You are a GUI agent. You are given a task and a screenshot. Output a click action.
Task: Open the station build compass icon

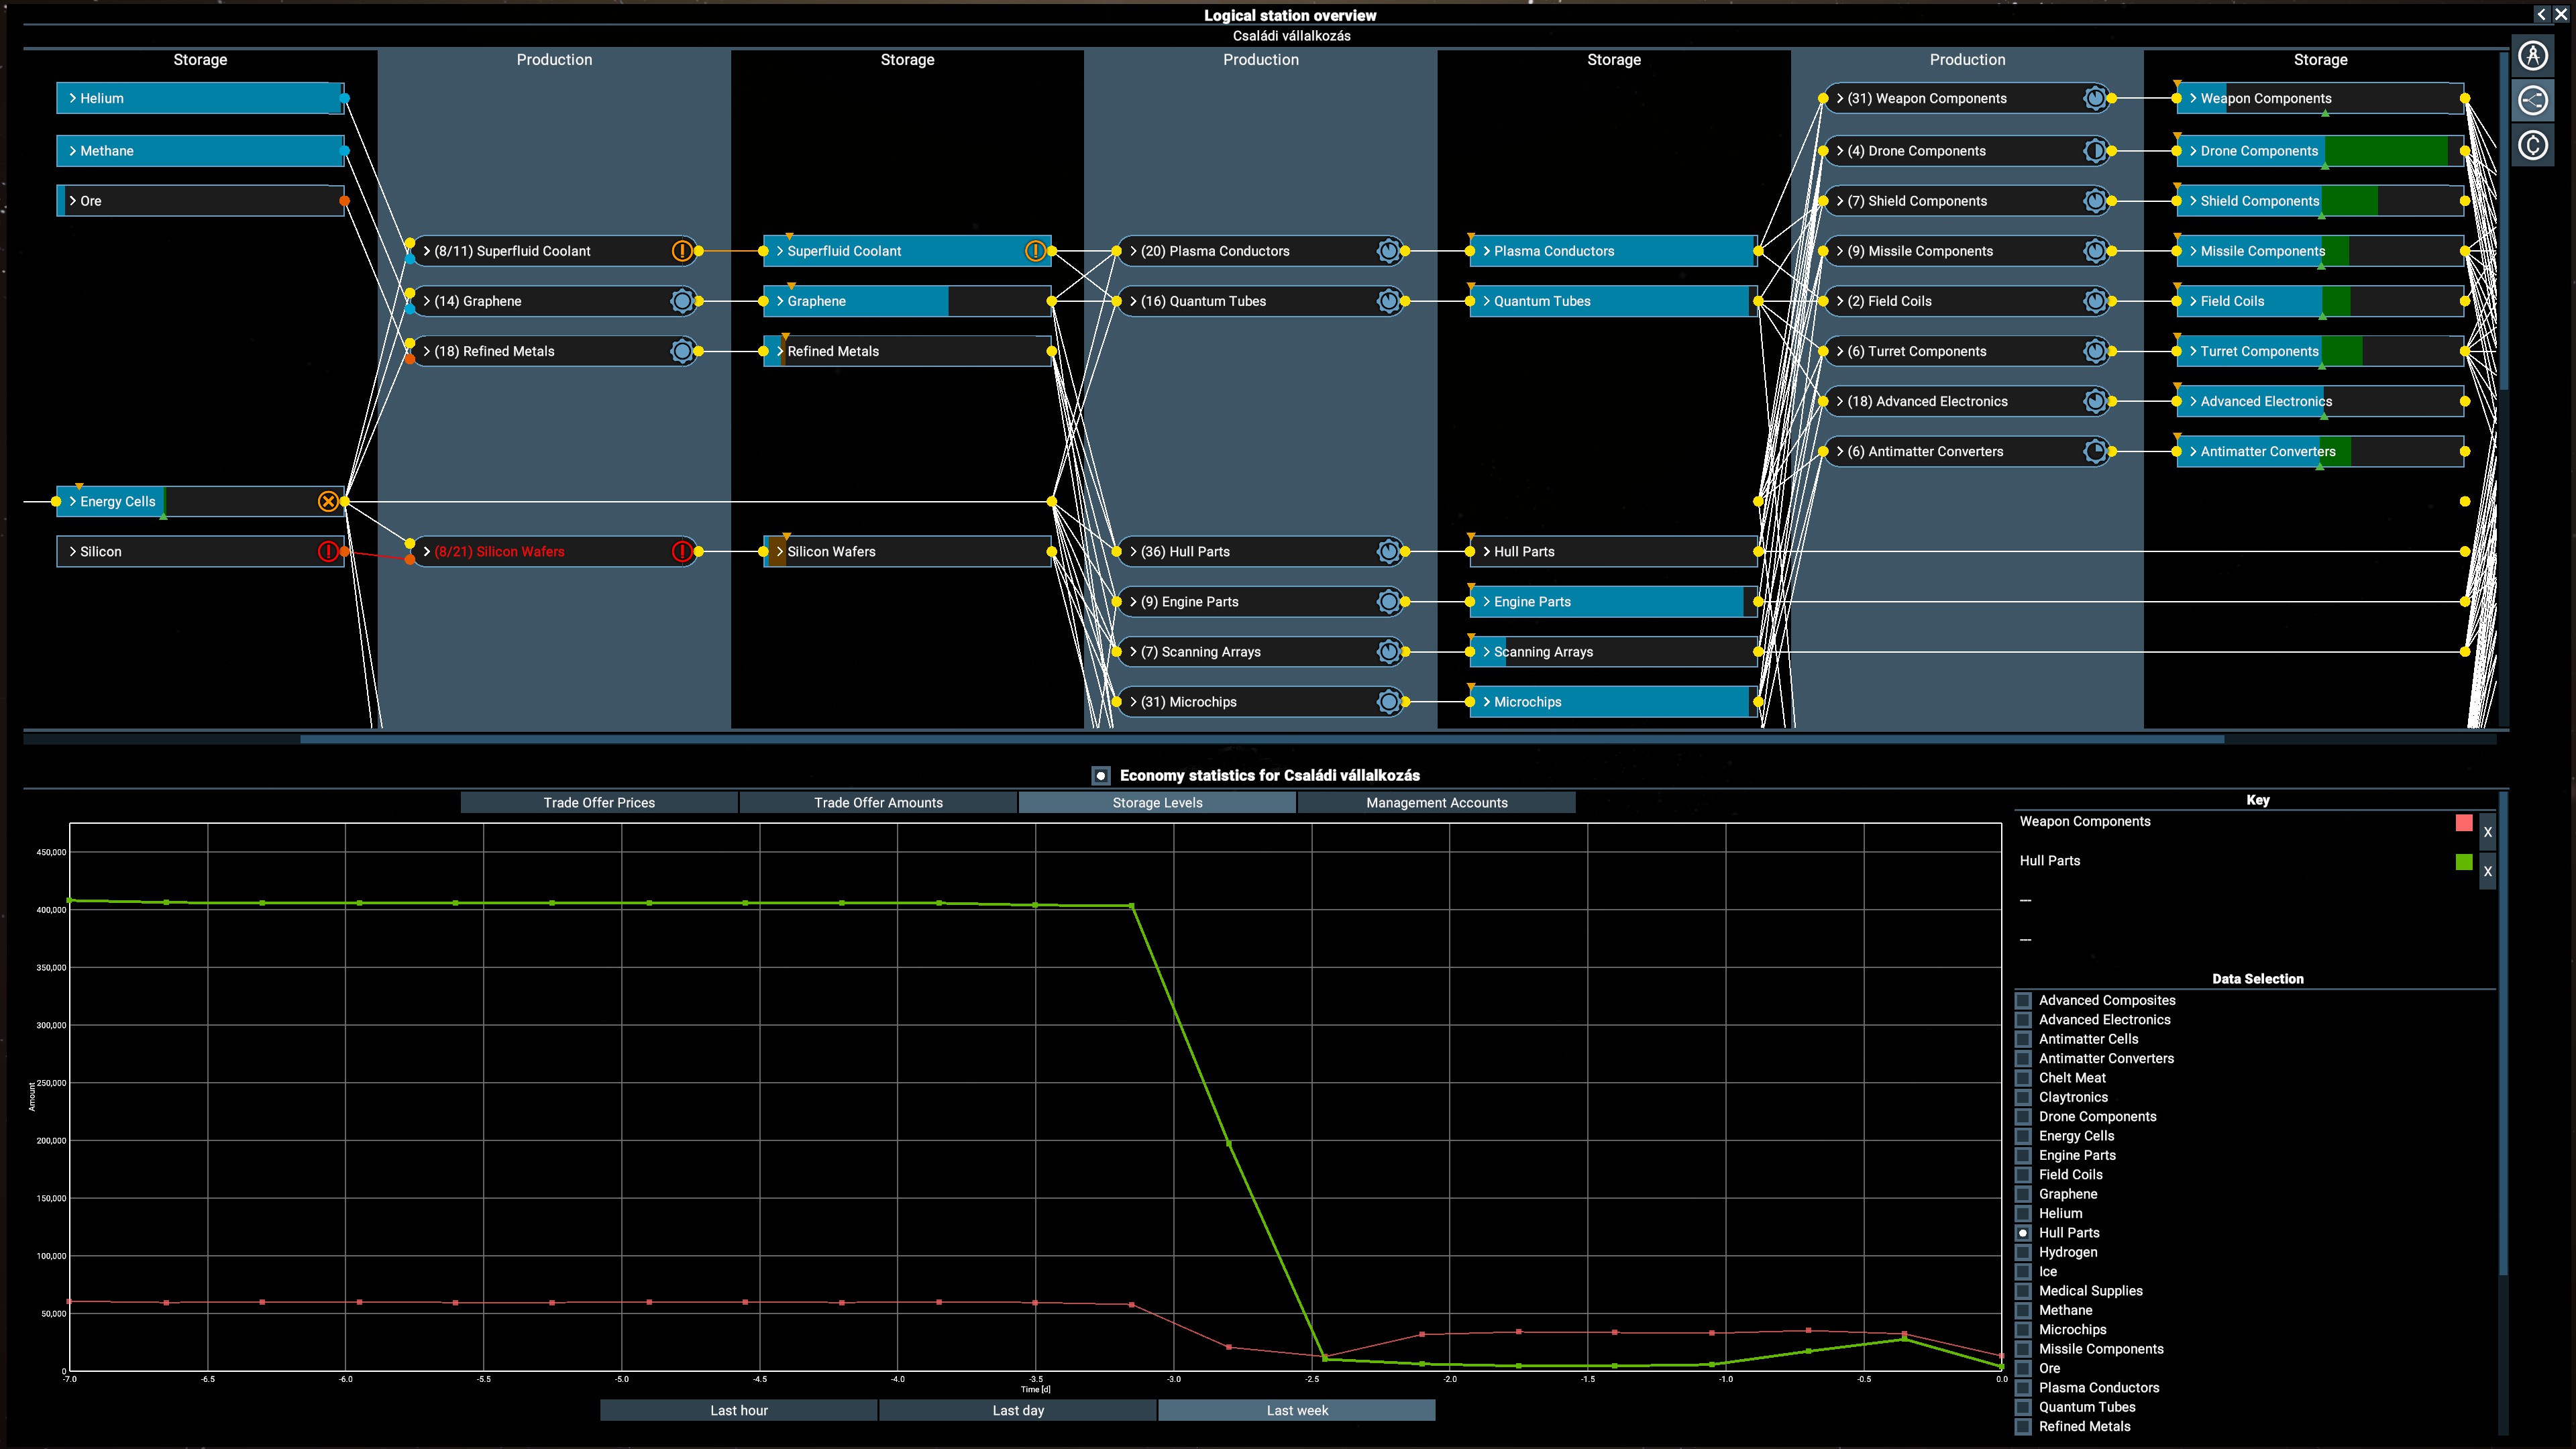coord(2532,55)
